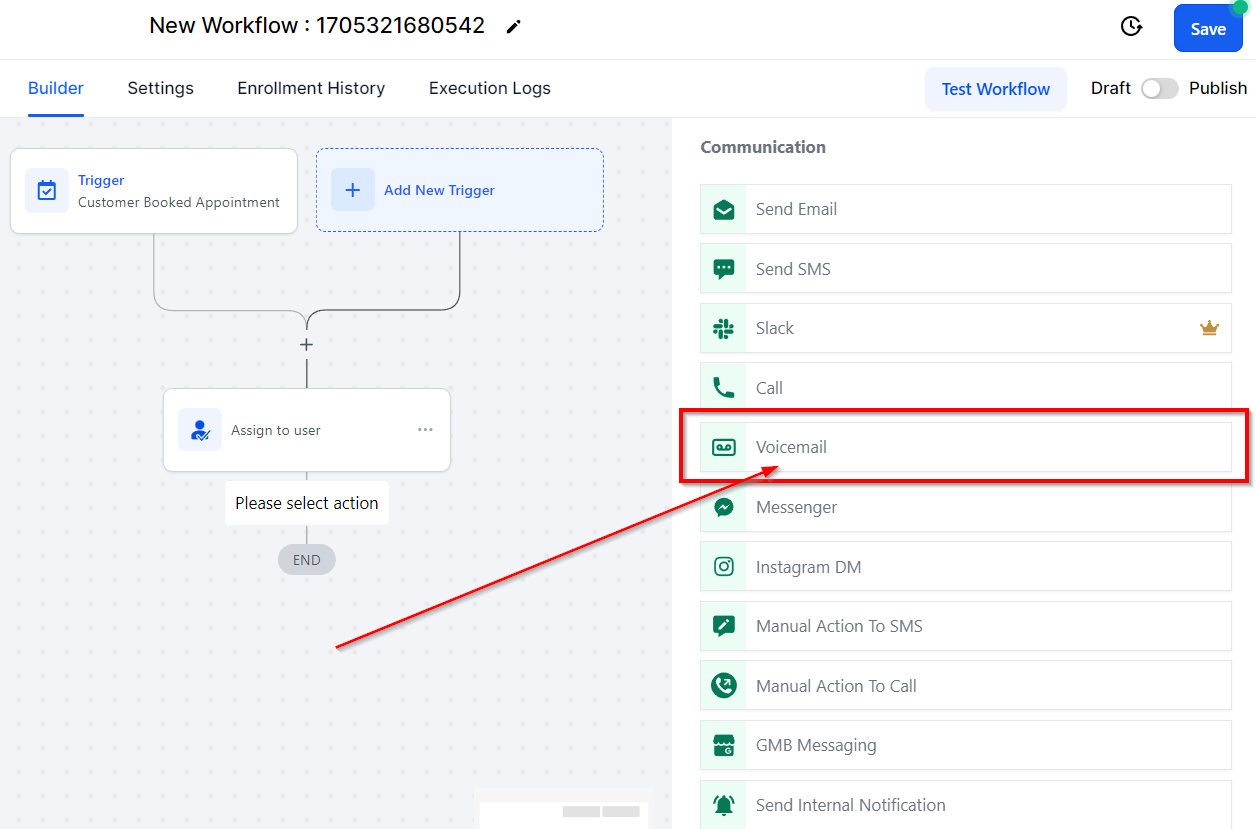Click the END node

(307, 560)
